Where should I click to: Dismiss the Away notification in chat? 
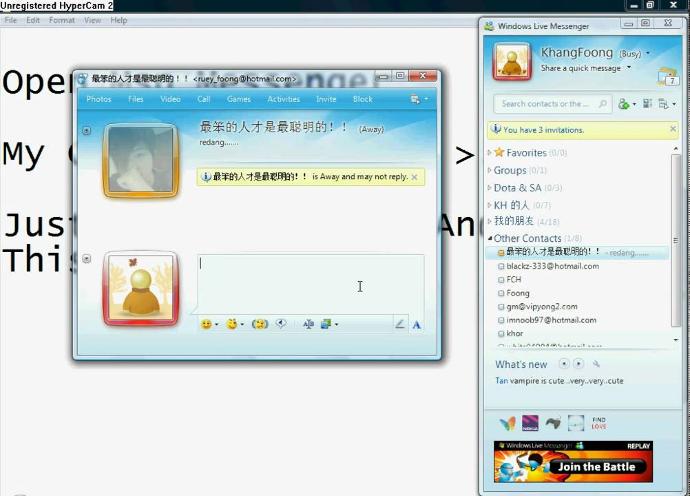coord(415,177)
